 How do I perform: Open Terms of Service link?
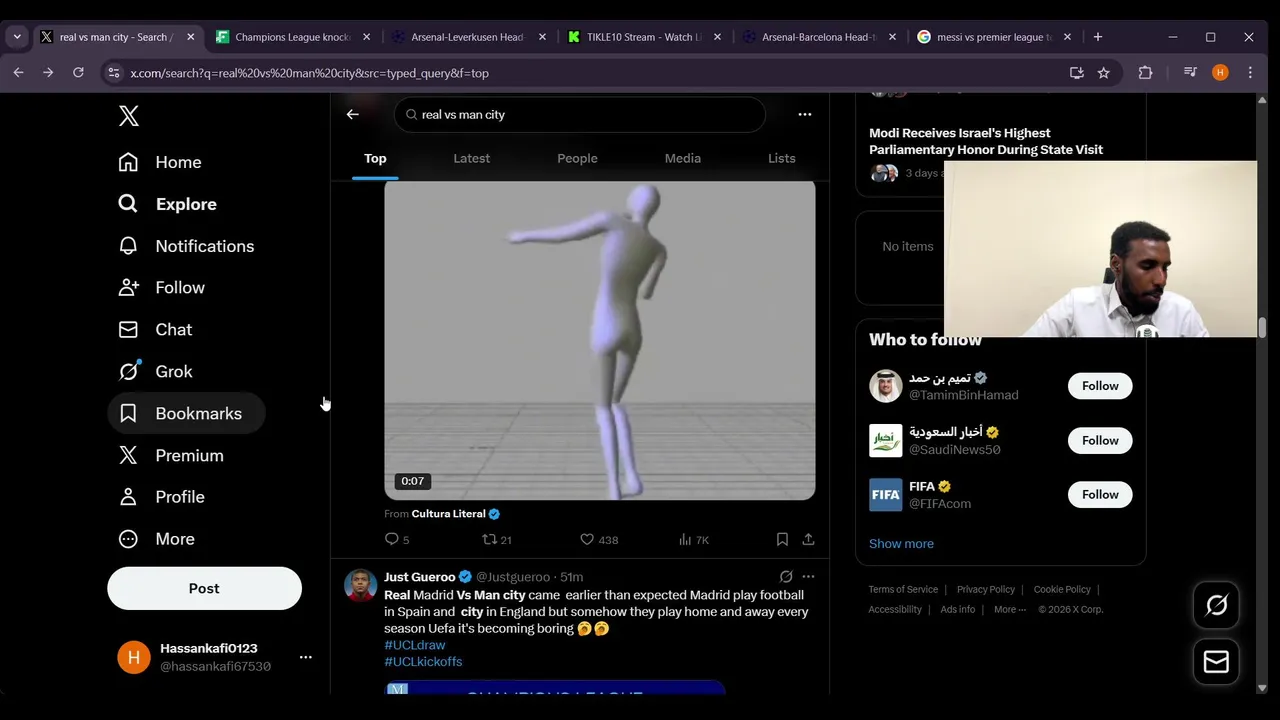[x=903, y=590]
